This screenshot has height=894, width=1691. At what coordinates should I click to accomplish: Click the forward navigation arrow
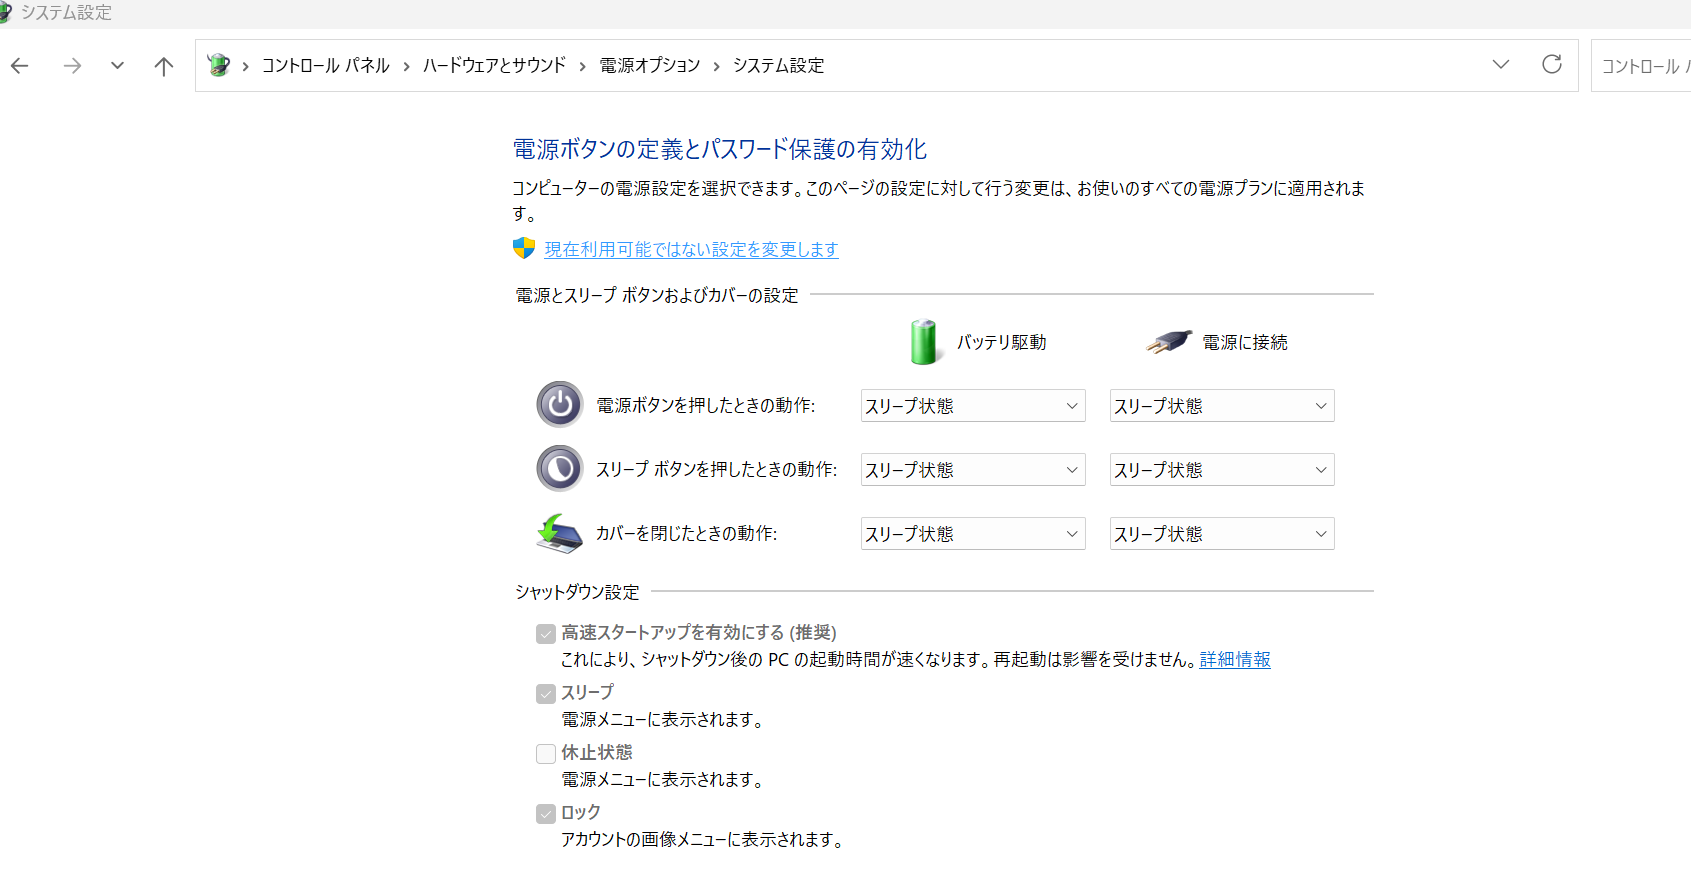[x=72, y=66]
